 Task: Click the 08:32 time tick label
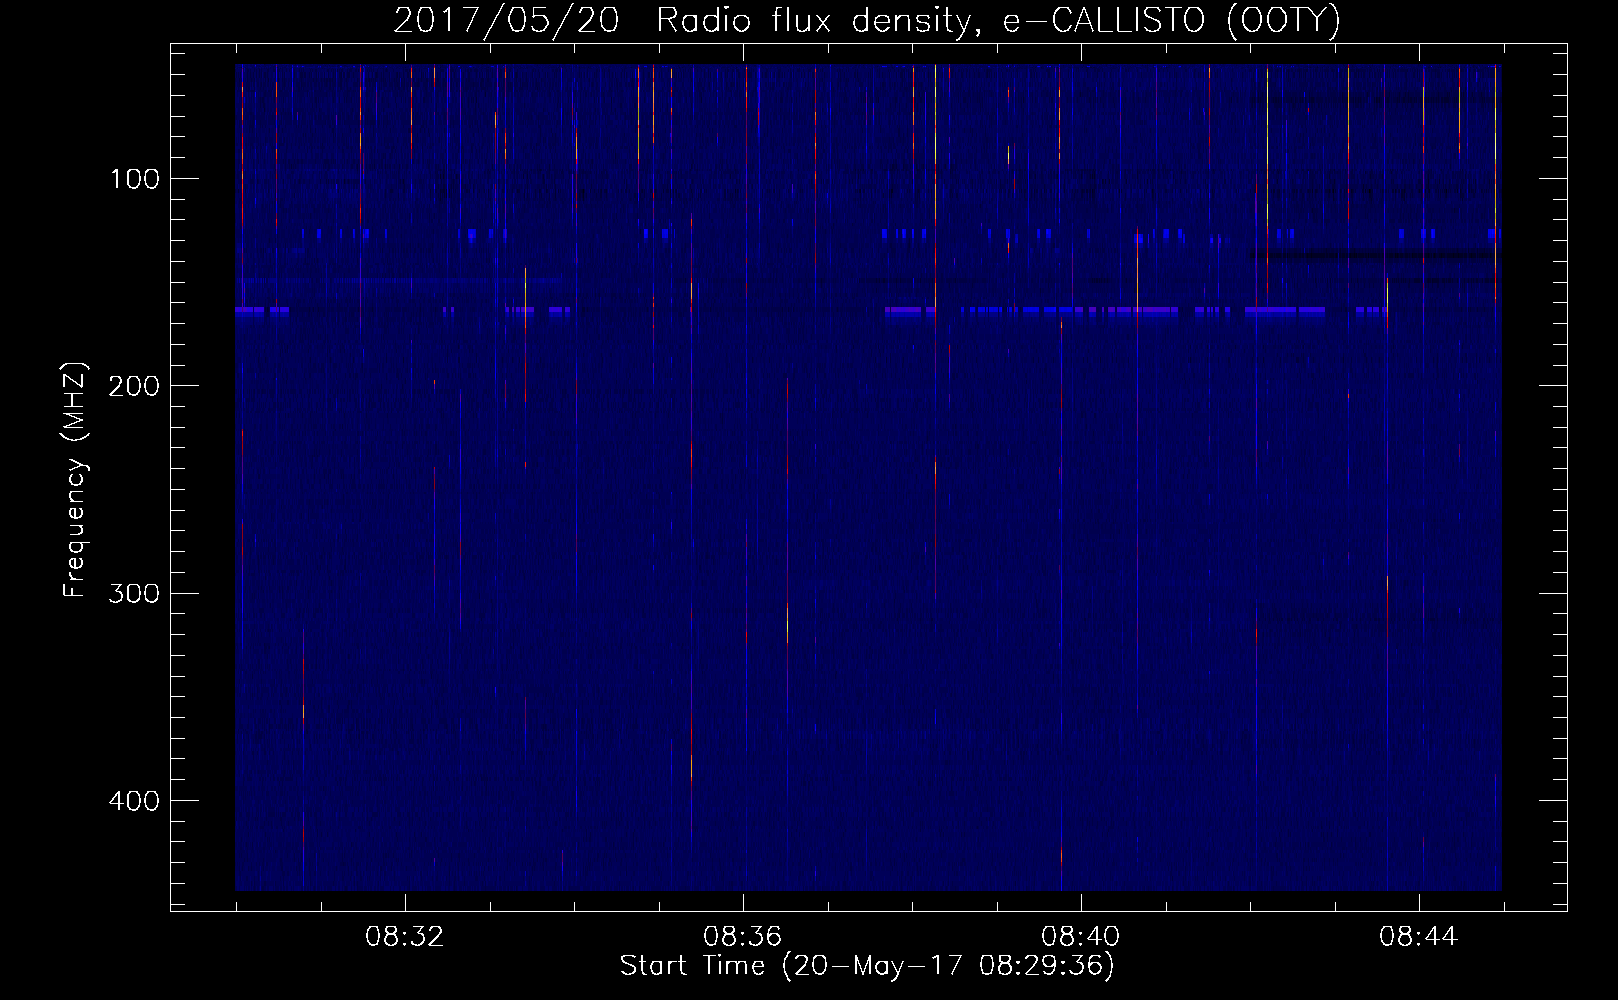pos(404,937)
